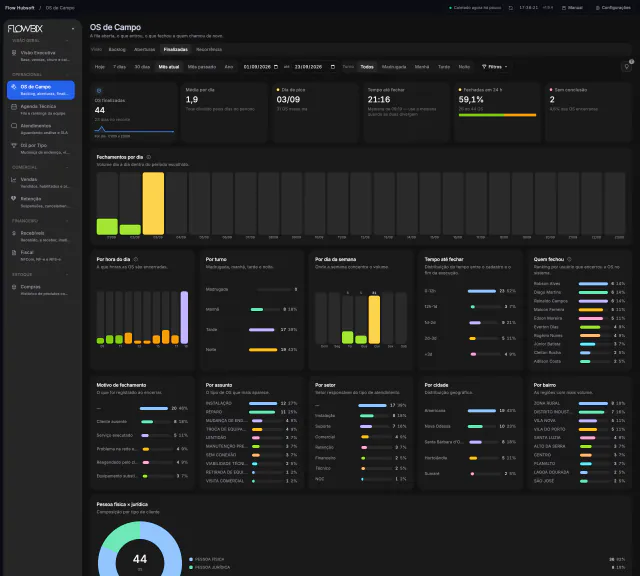Click the yellow bar in Por dia da semana
Screen dimensions: 640x576
point(374,320)
